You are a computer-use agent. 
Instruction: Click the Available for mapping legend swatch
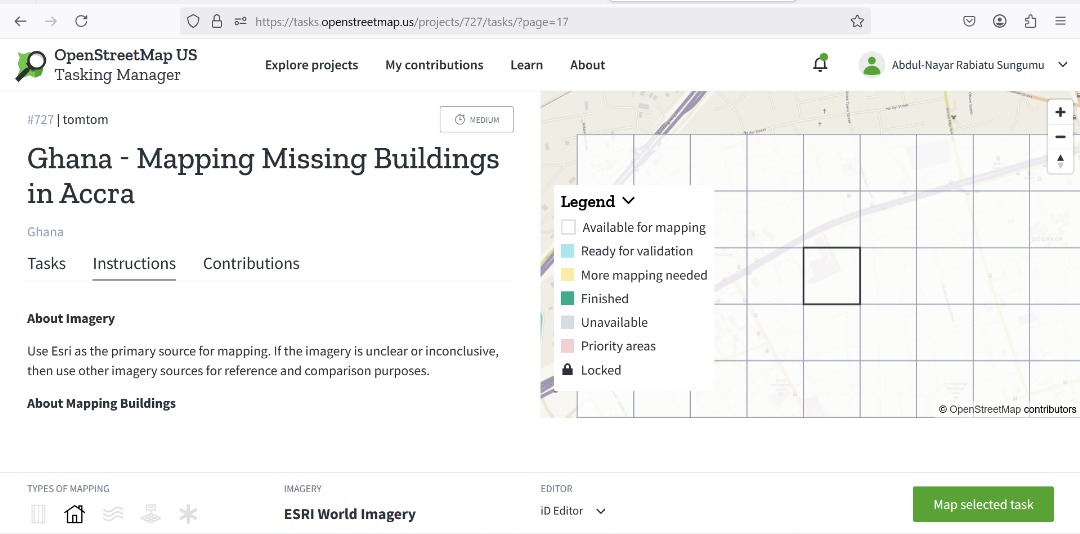click(568, 227)
